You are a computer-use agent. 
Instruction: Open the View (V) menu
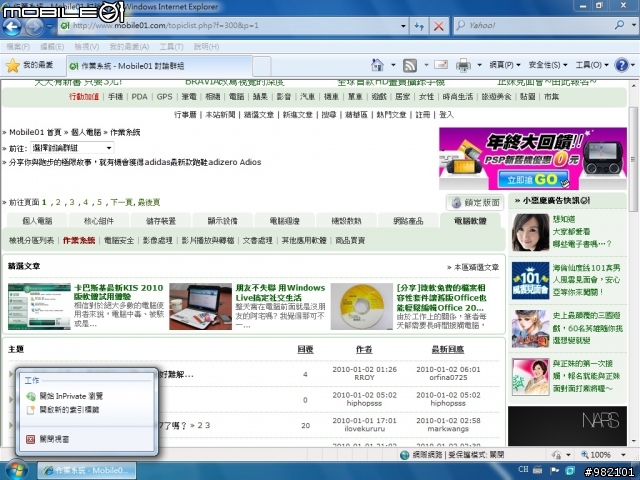point(87,47)
